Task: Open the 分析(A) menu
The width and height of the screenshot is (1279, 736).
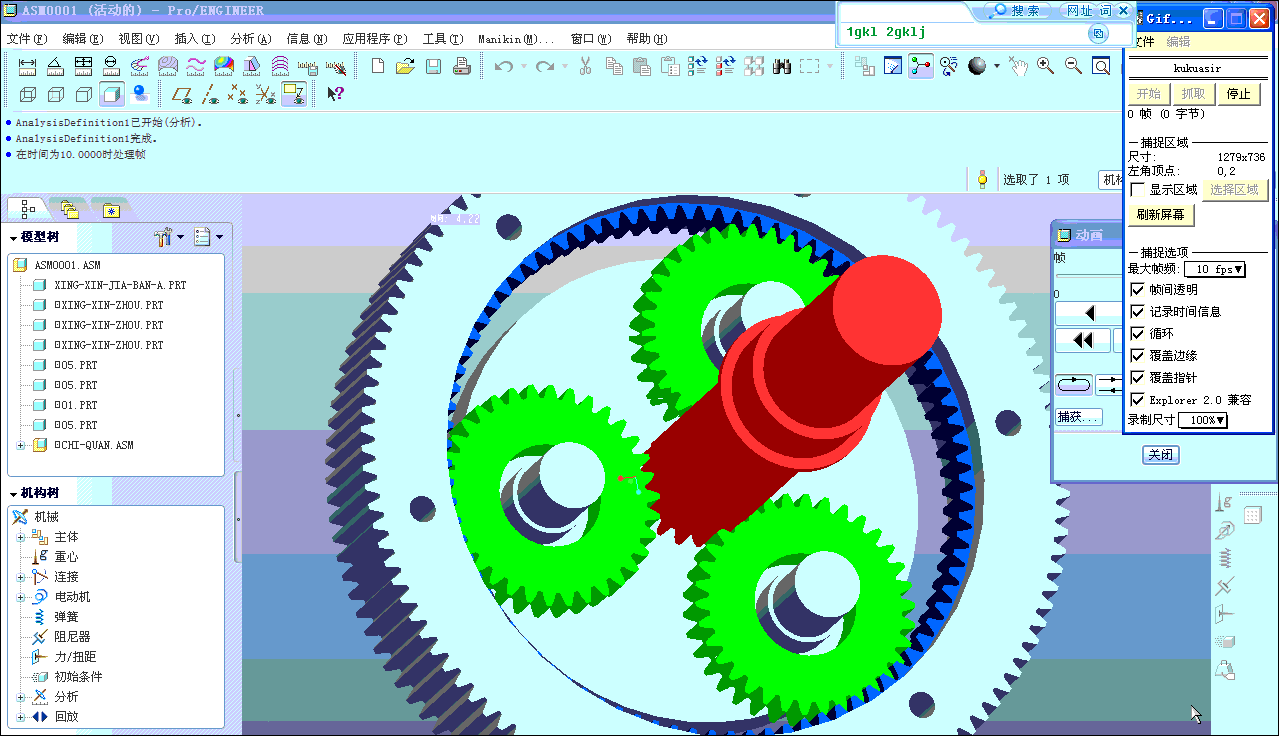Action: (x=251, y=39)
